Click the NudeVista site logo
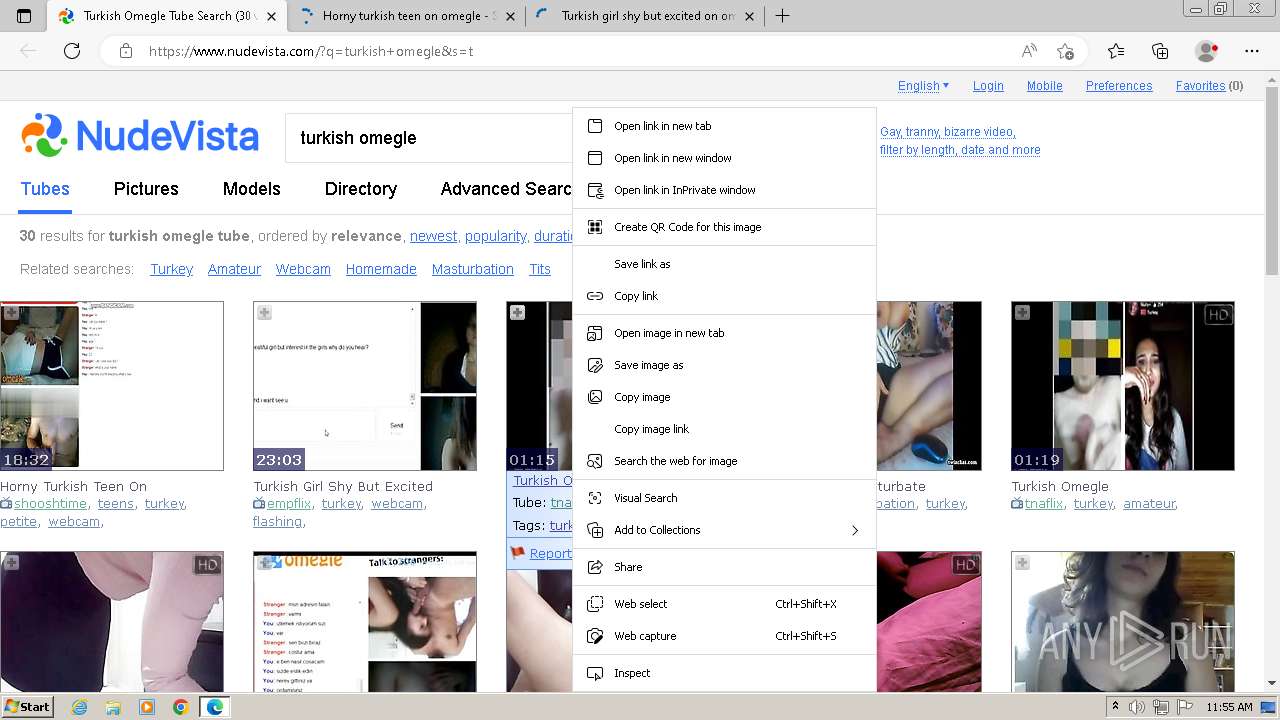Viewport: 1280px width, 720px height. 140,136
